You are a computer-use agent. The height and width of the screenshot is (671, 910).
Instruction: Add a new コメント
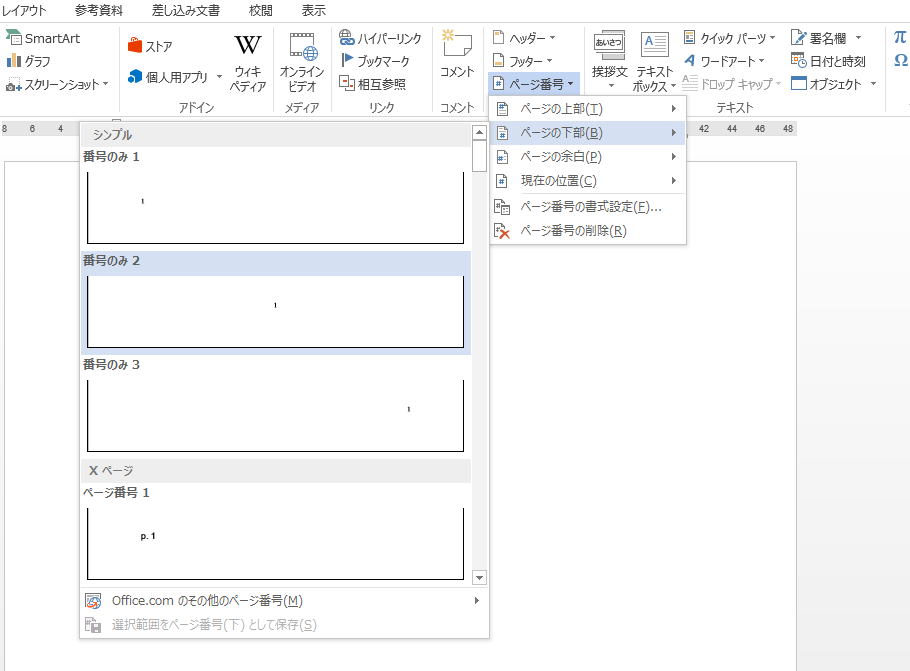point(457,55)
